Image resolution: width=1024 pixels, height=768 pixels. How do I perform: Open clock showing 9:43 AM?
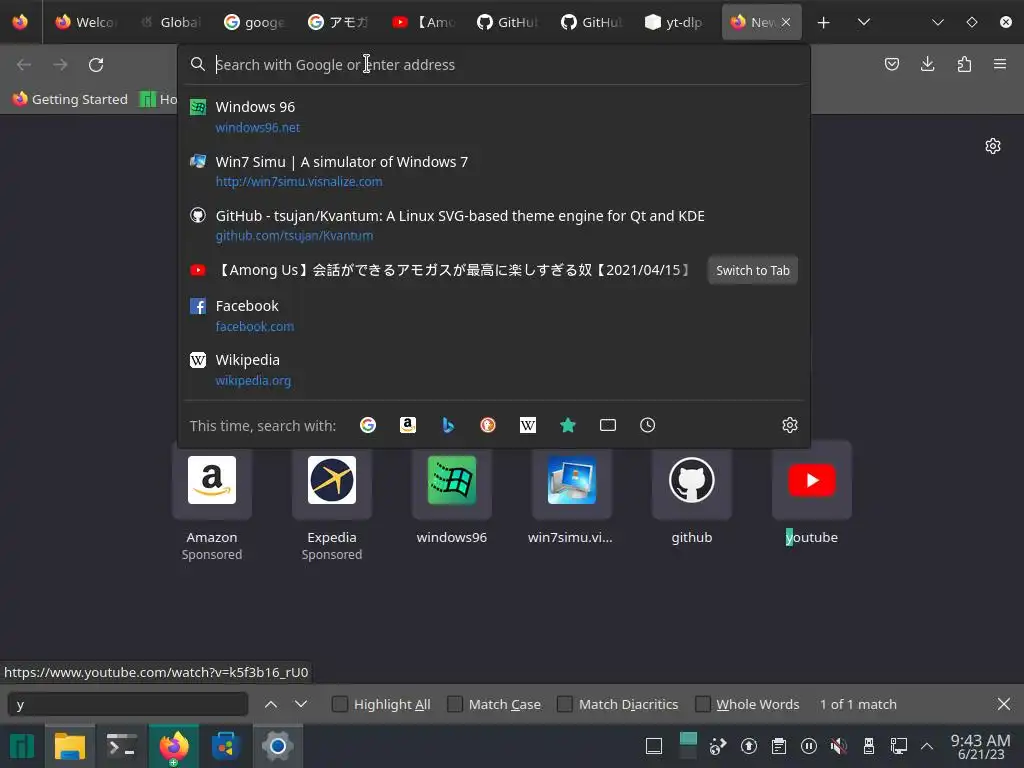(980, 746)
